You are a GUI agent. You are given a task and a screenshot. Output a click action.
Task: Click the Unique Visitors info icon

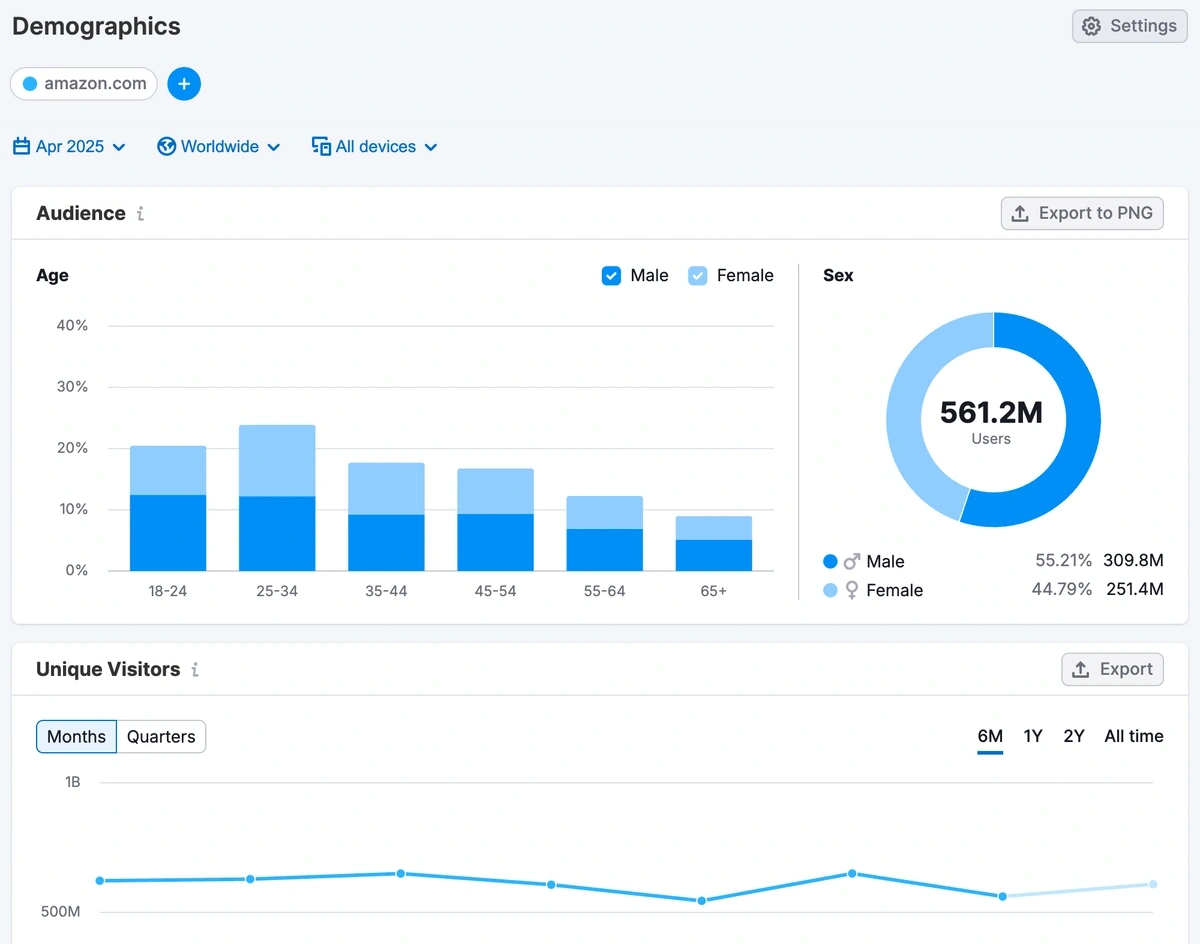click(x=195, y=669)
